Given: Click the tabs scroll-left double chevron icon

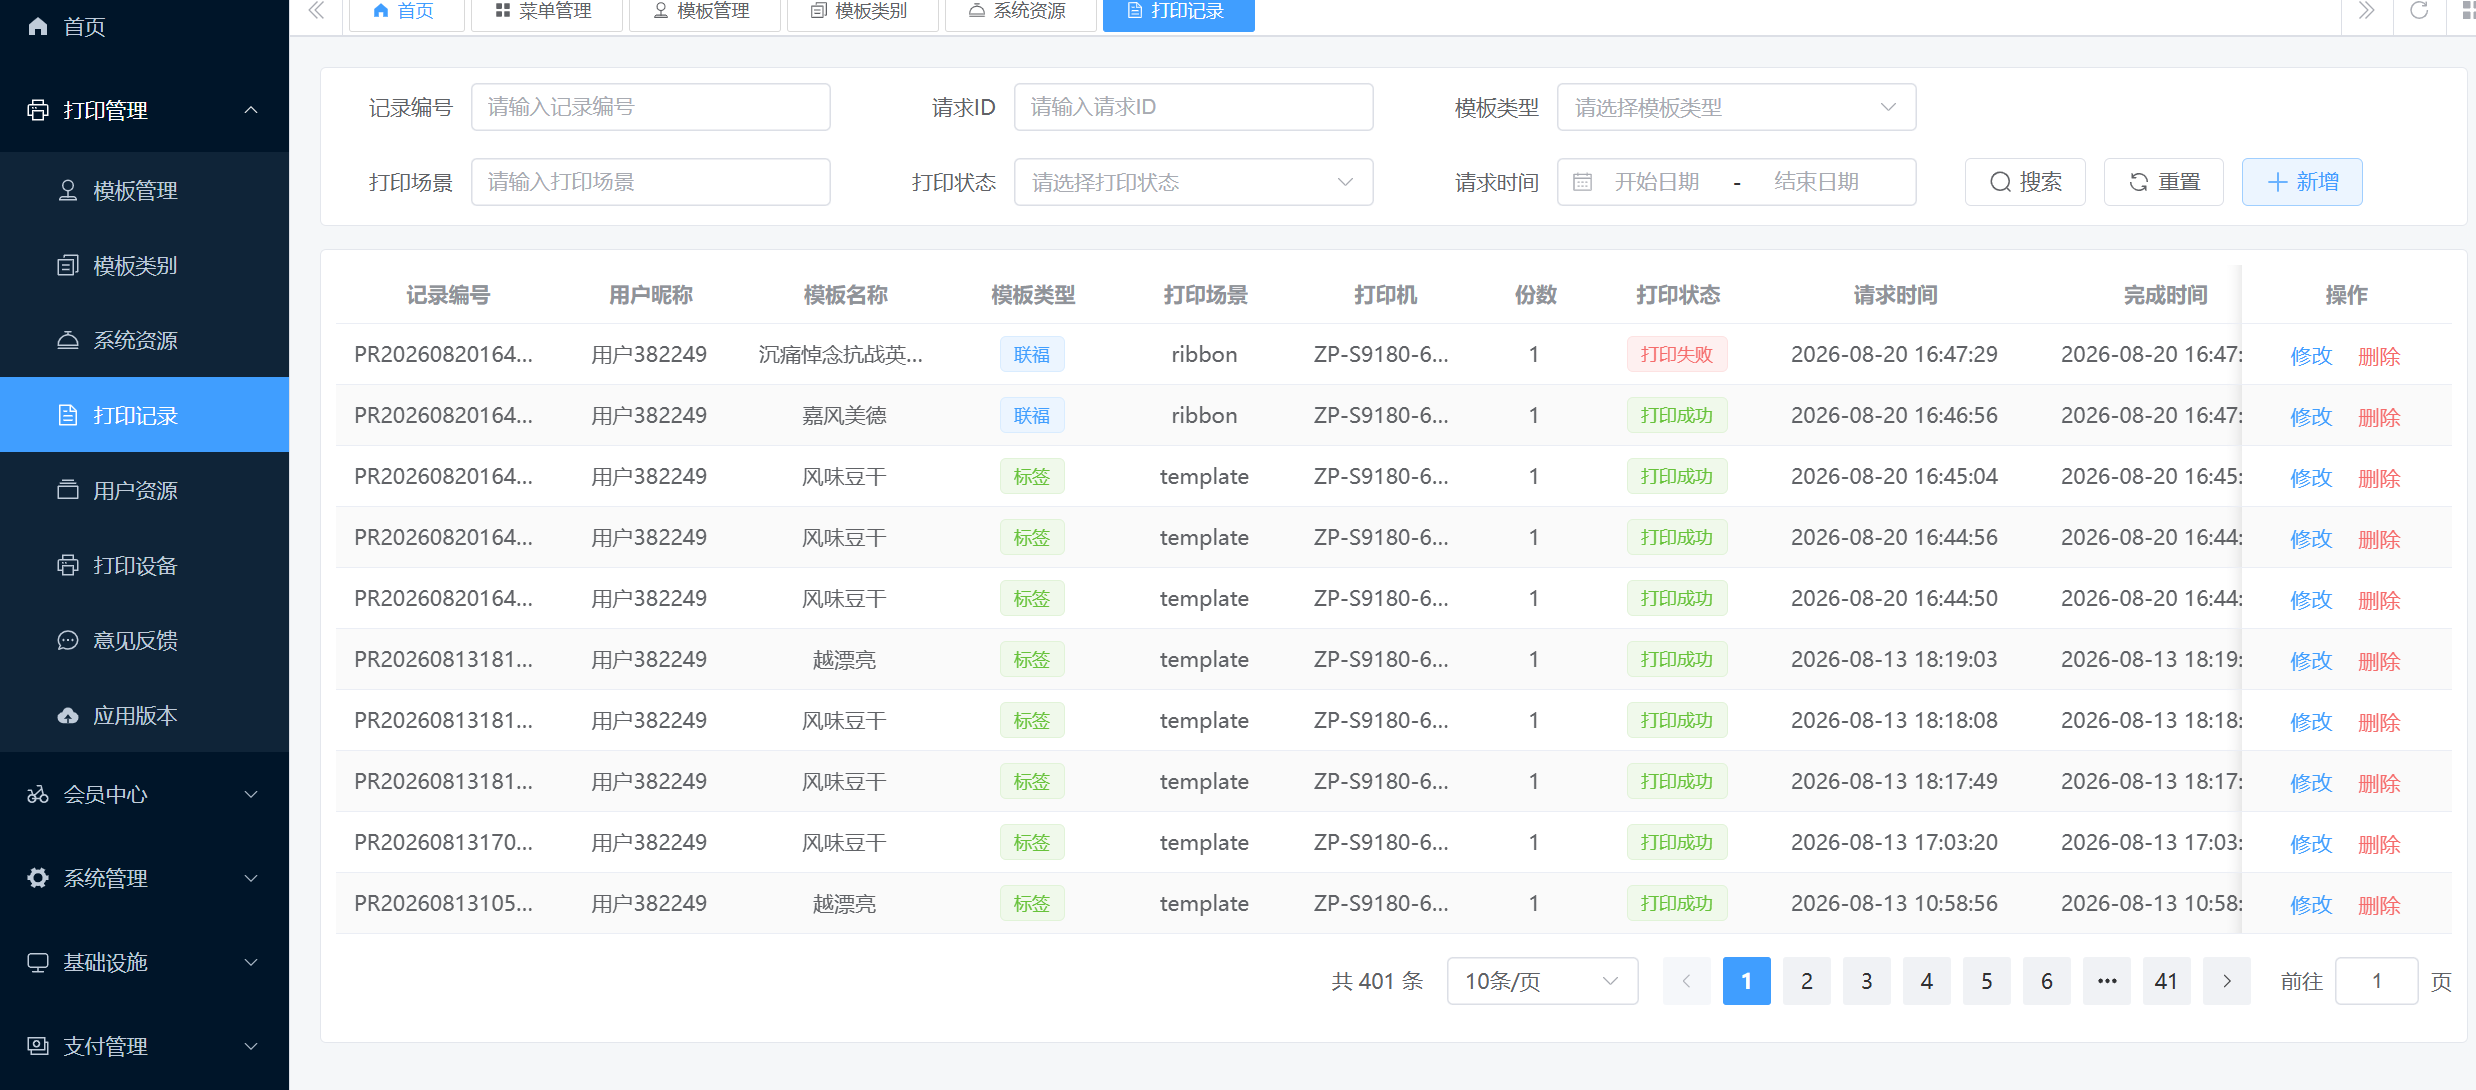Looking at the screenshot, I should (317, 11).
